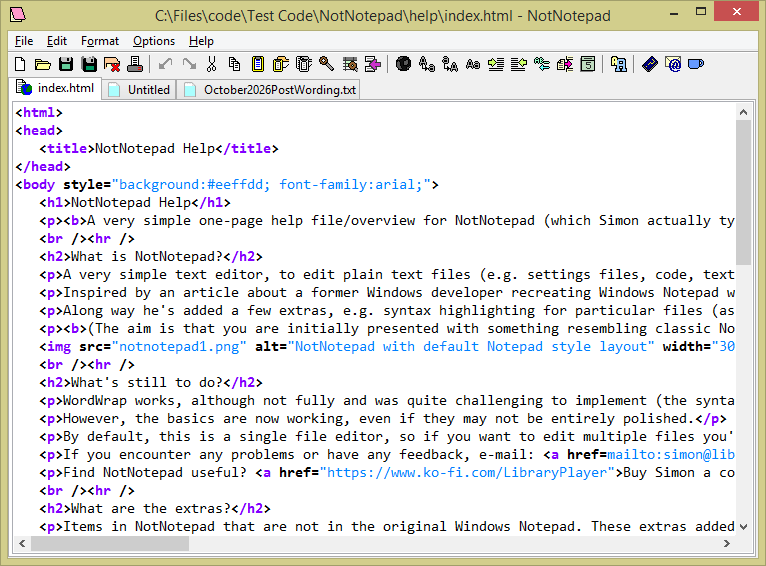Click the "notnotepad1.png" src value
Screen dimensions: 766x566
pos(179,347)
